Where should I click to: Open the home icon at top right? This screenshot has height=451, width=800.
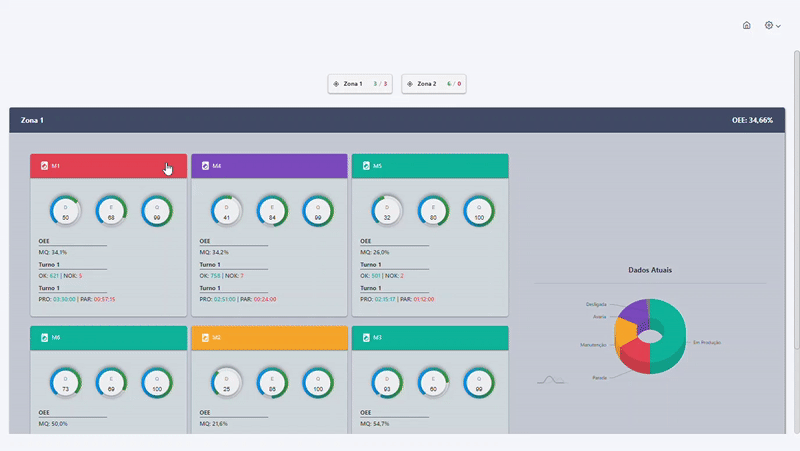746,25
